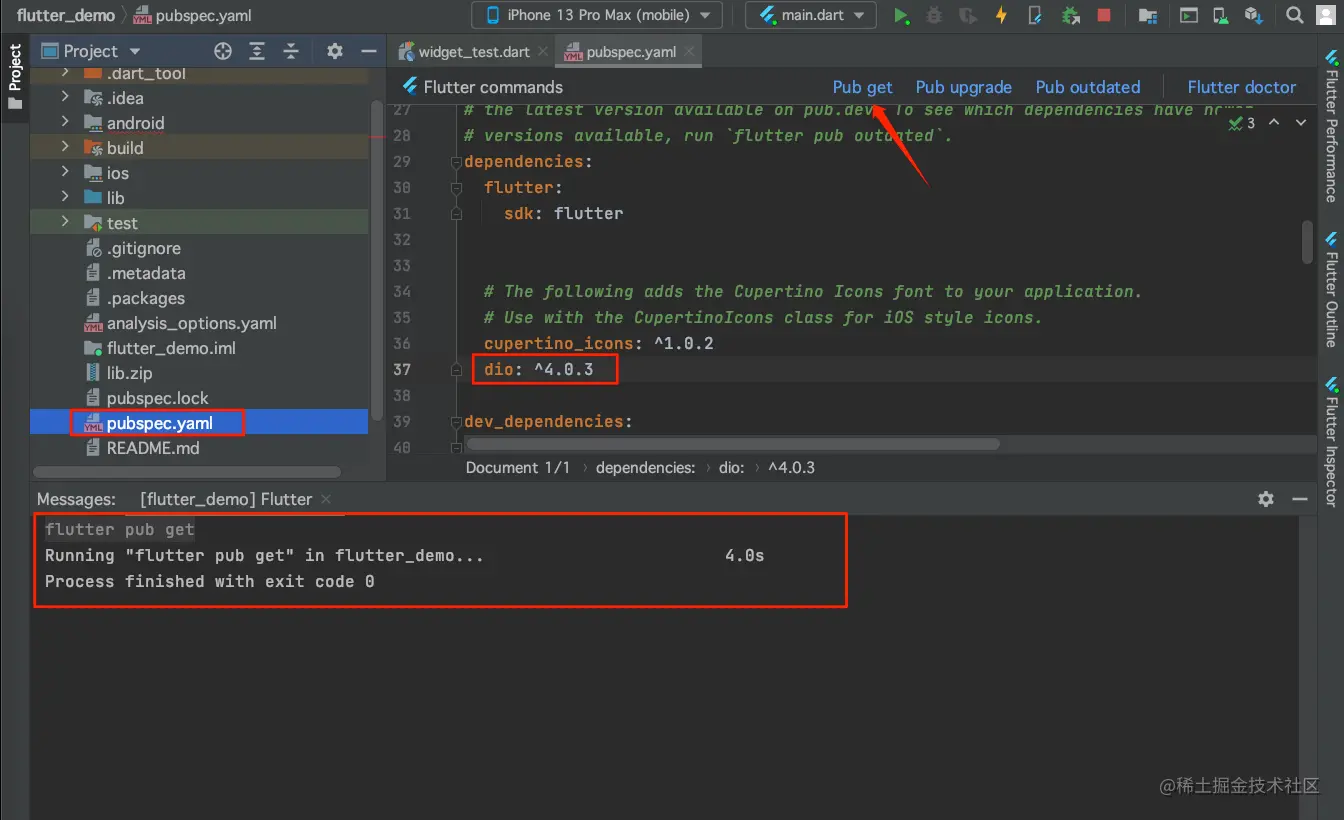Click the Flutter Hot Reload lightning icon

click(x=1001, y=15)
